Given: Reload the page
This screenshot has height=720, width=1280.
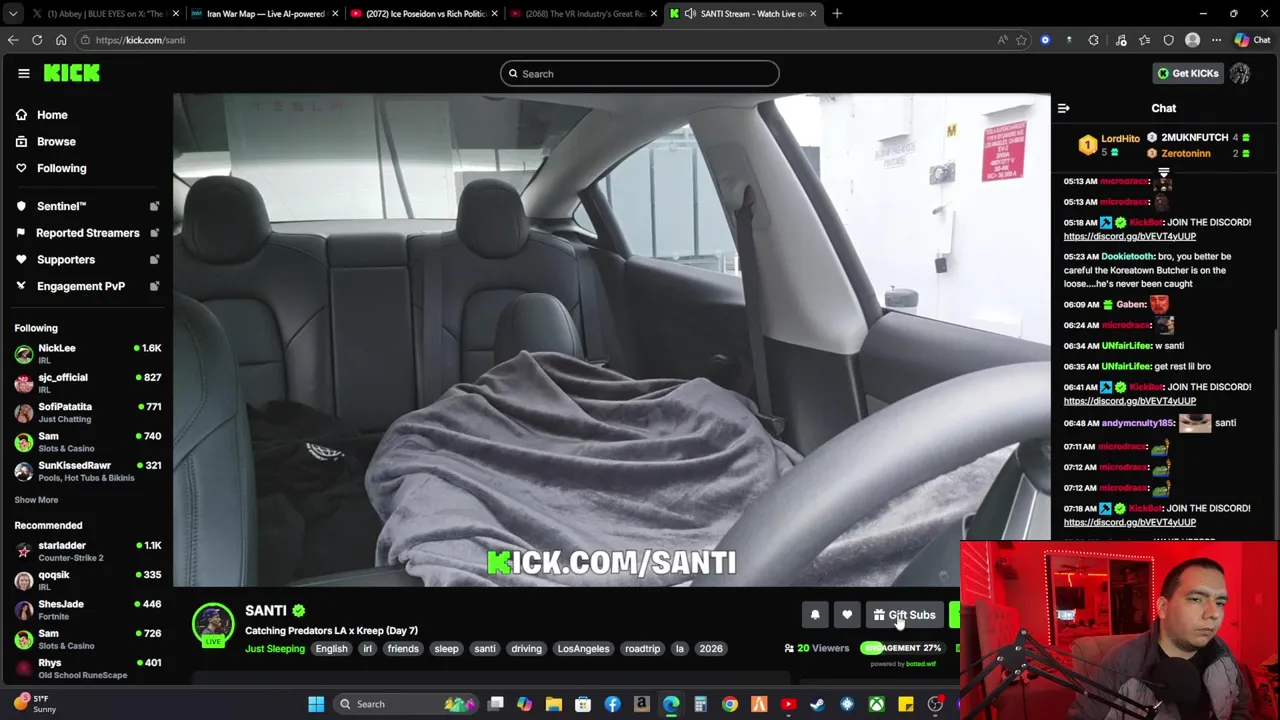Looking at the screenshot, I should [37, 40].
